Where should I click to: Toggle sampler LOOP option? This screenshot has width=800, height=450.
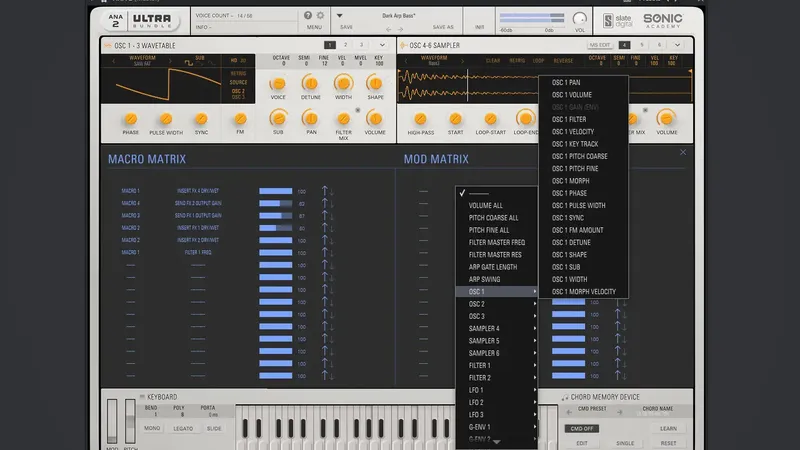tap(538, 61)
